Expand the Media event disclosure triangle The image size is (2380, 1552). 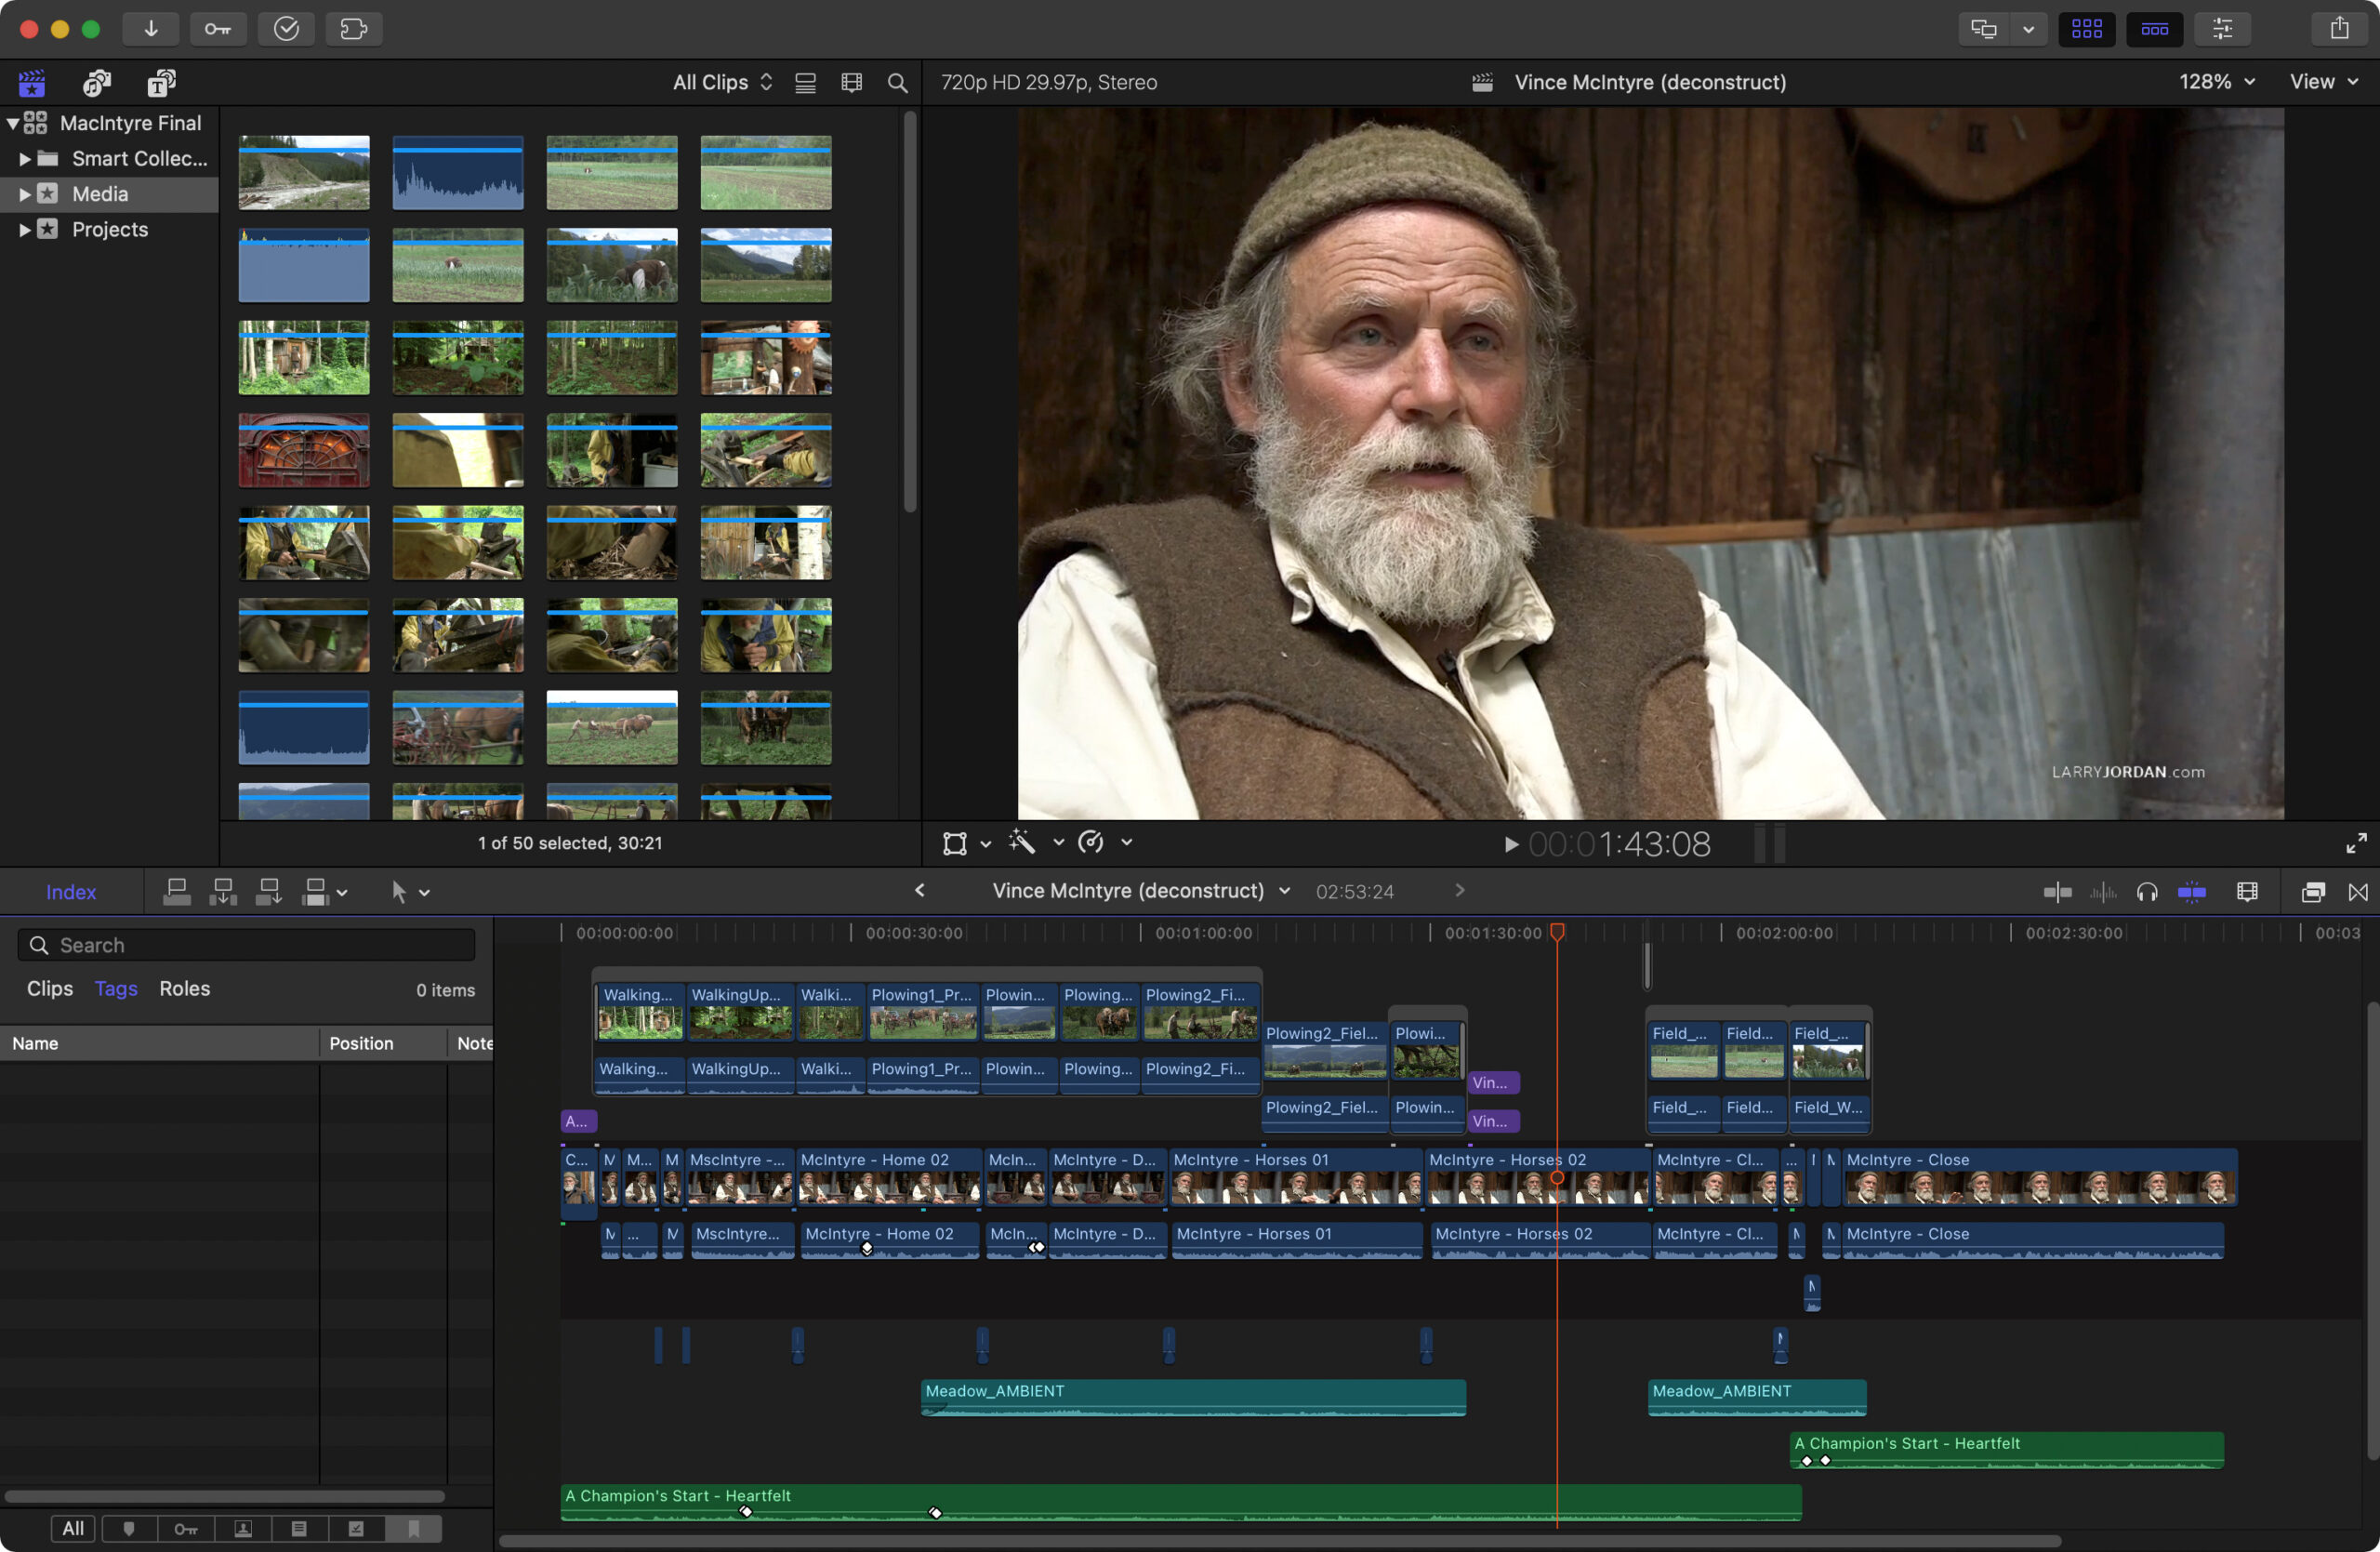tap(24, 194)
